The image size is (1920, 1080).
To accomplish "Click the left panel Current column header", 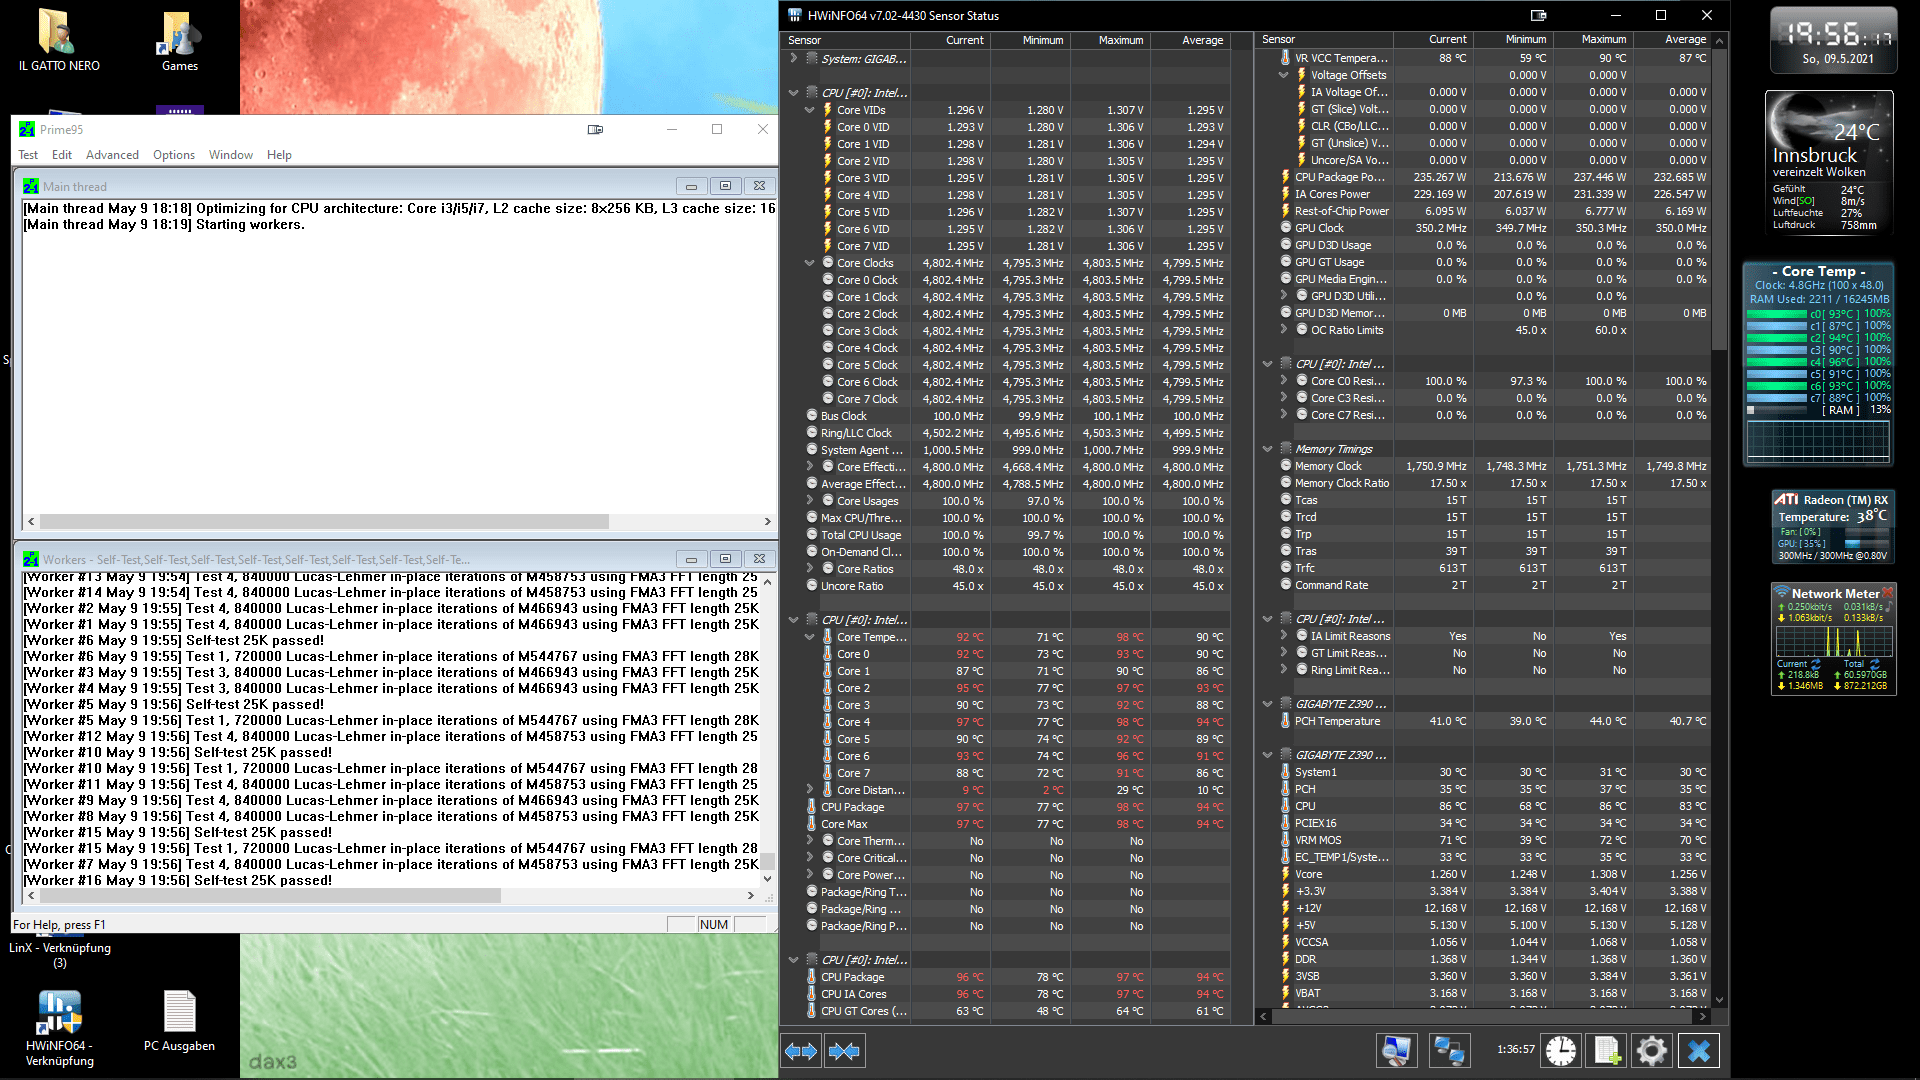I will (950, 40).
